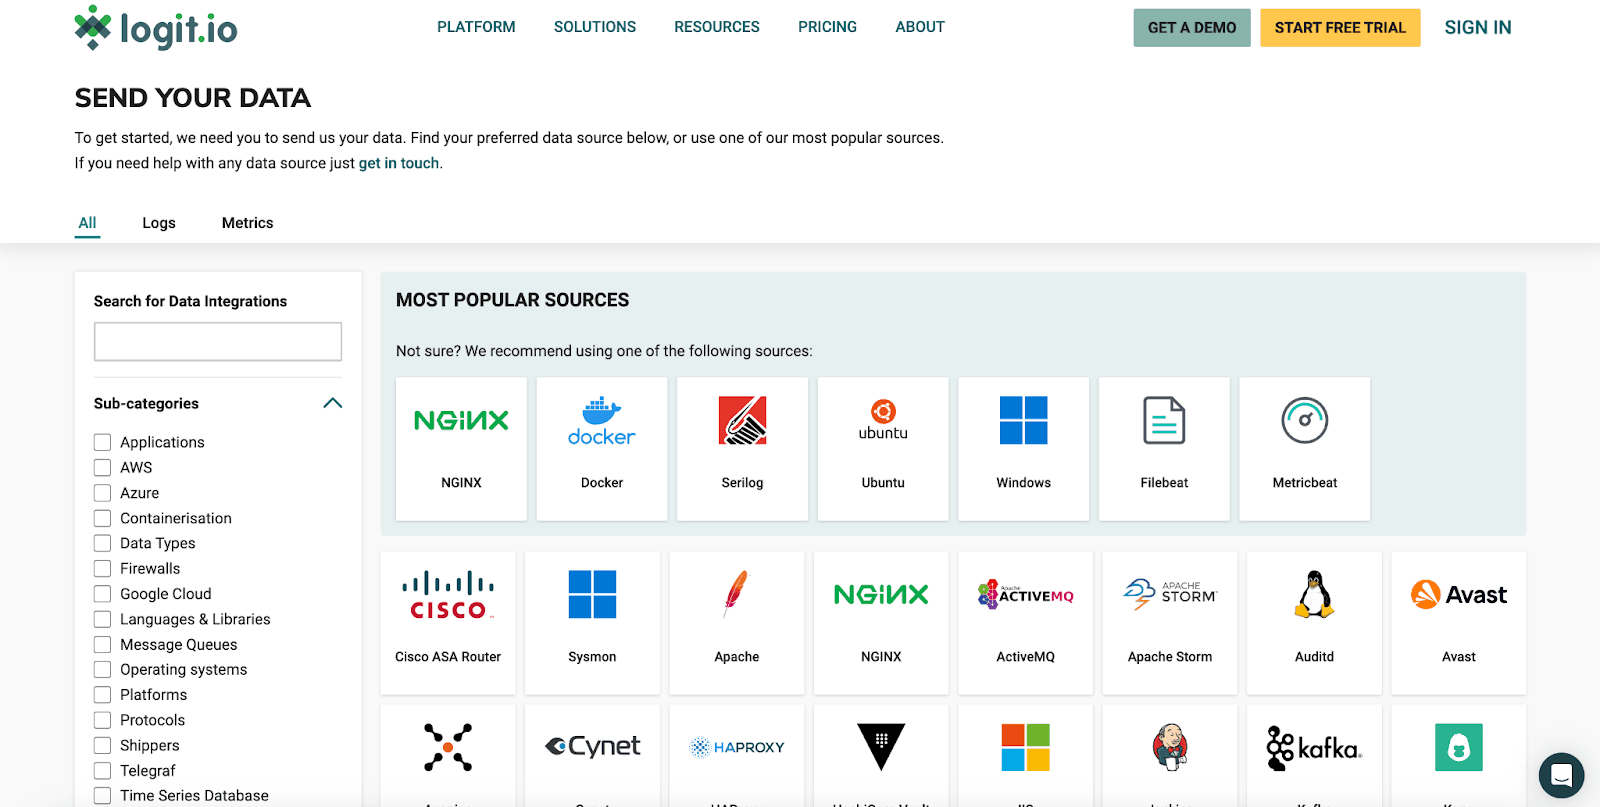Select the Apache Storm integration
This screenshot has width=1600, height=807.
pyautogui.click(x=1170, y=623)
